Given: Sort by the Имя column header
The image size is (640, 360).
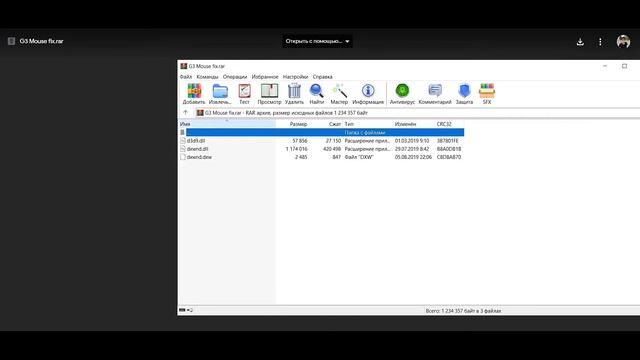Looking at the screenshot, I should click(x=227, y=124).
